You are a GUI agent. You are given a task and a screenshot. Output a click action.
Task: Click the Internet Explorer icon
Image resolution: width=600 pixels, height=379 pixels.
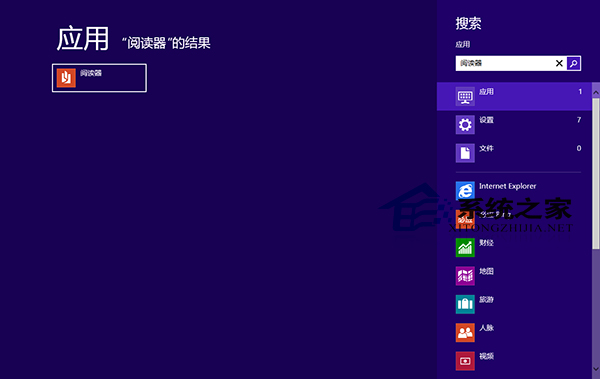tap(465, 190)
